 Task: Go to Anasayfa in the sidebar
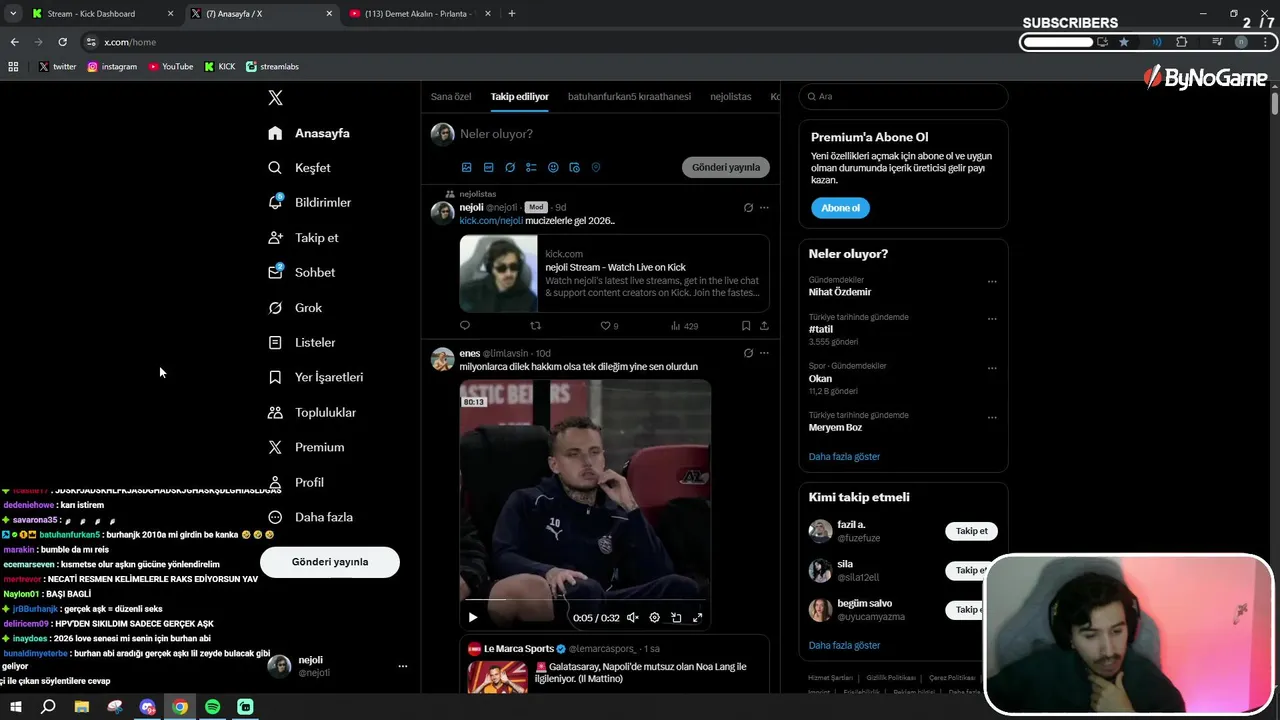click(x=309, y=133)
